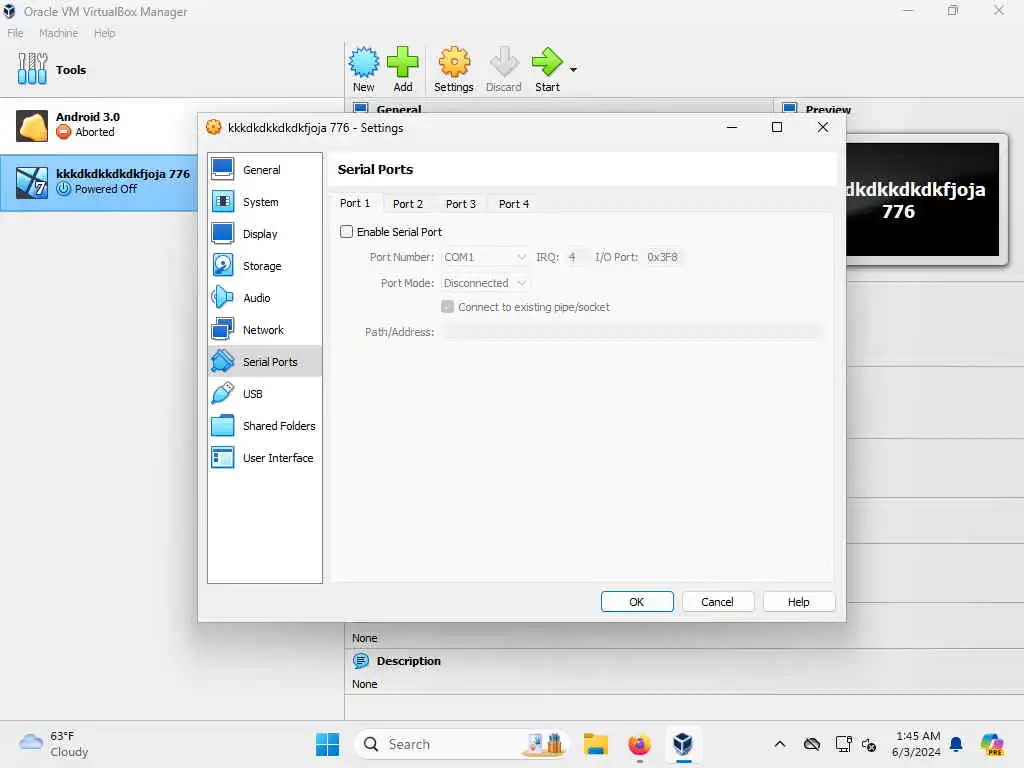Click the Help button in Settings
Screen dimensions: 1024x768
[798, 601]
